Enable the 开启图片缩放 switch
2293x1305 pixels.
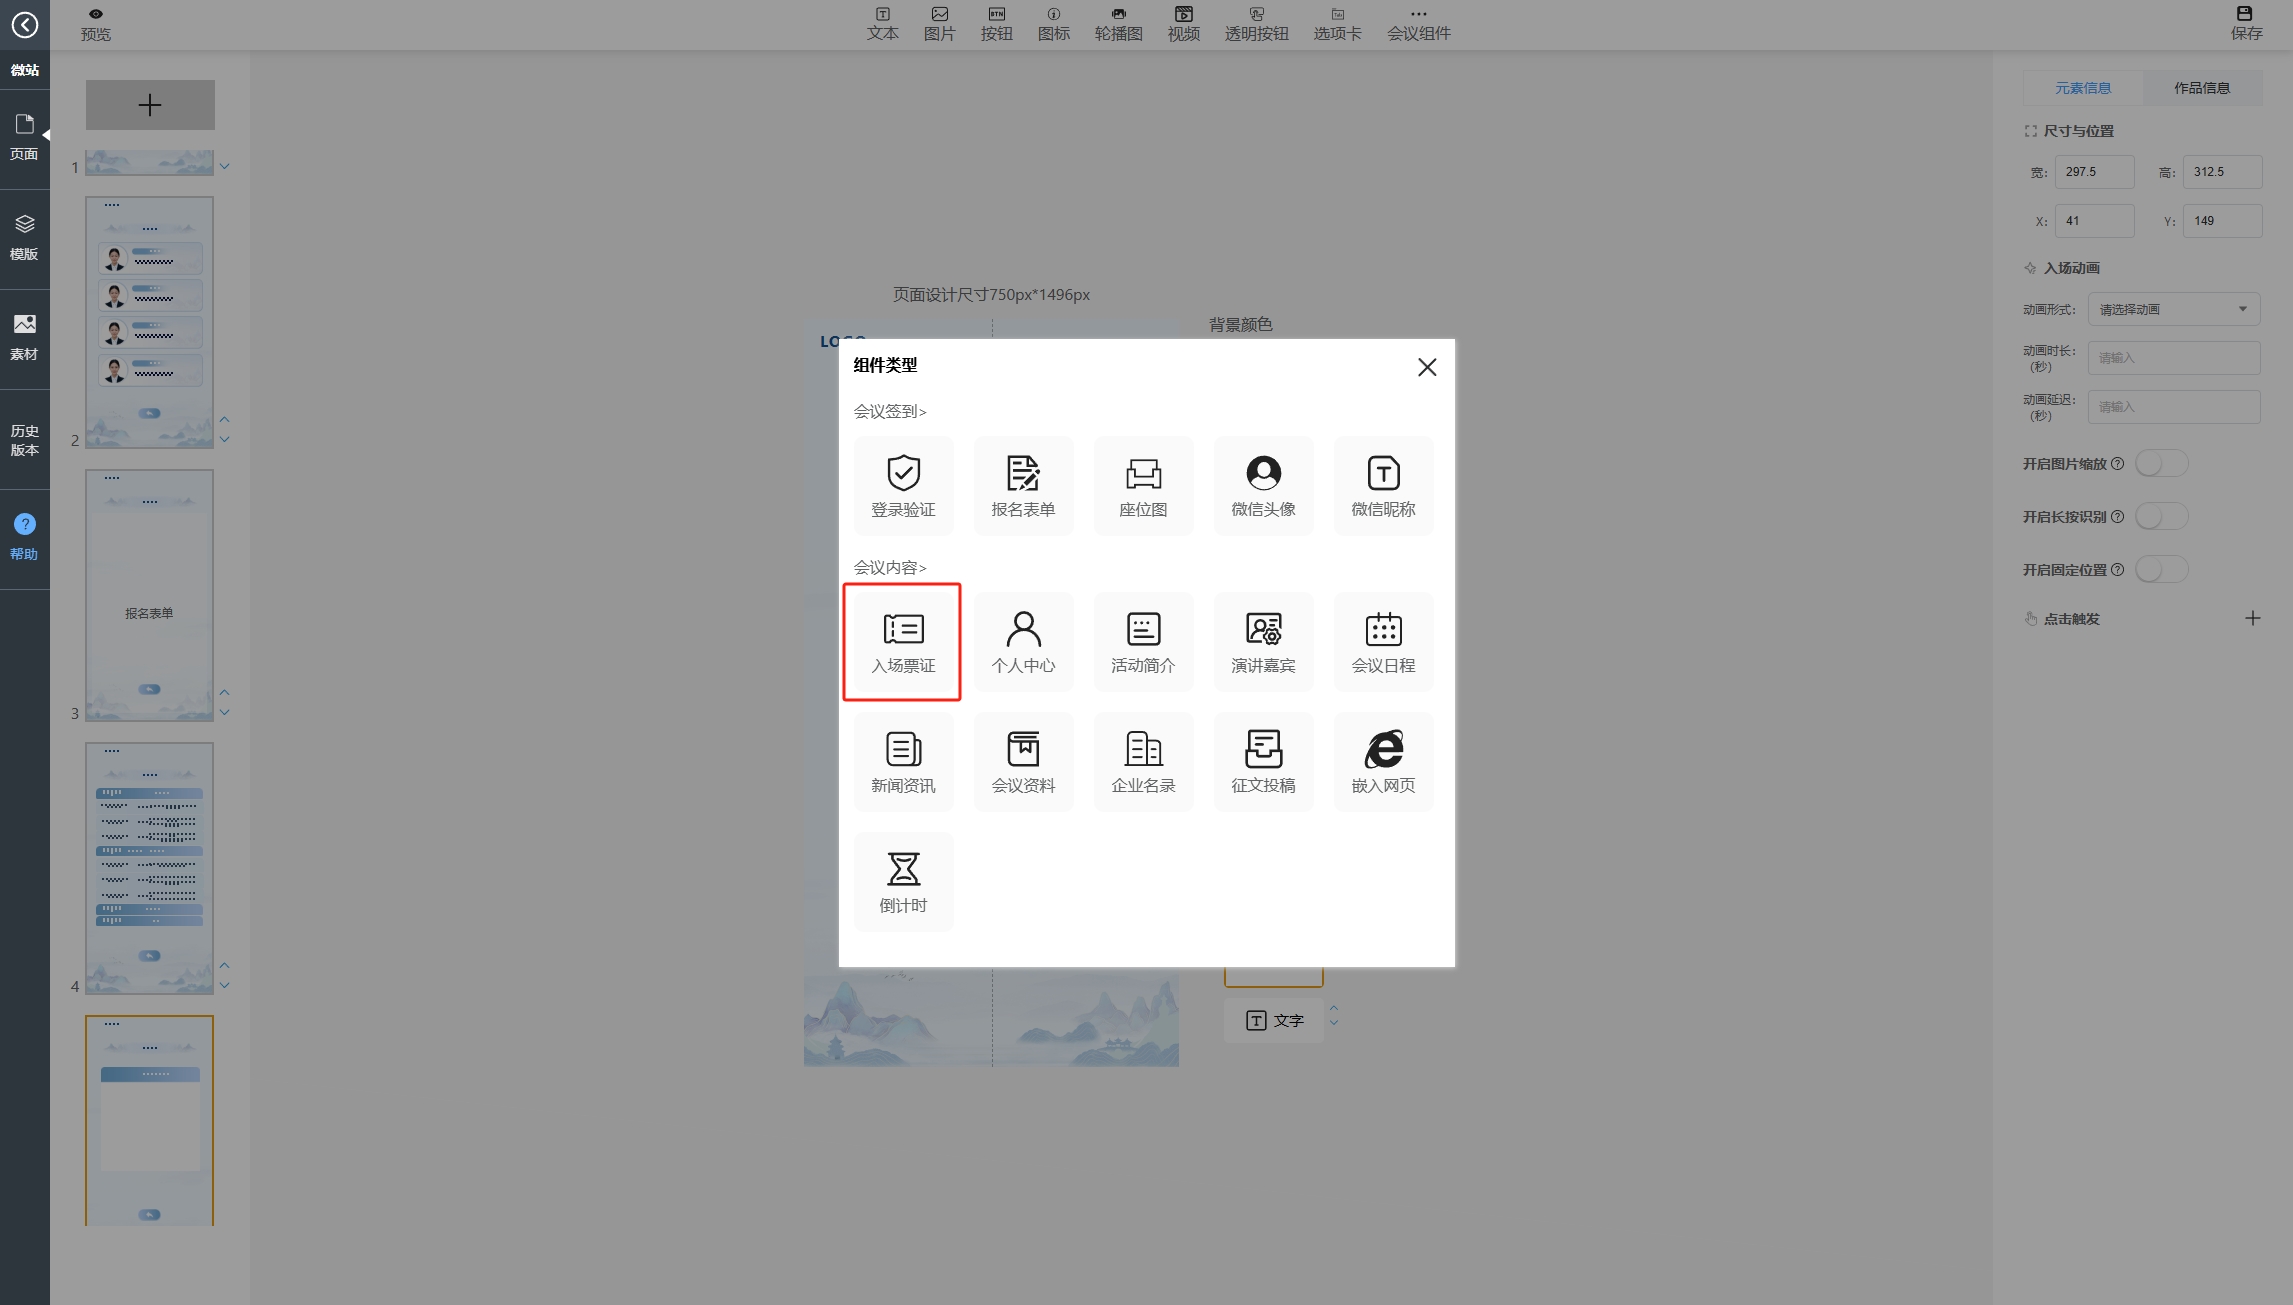(2161, 464)
